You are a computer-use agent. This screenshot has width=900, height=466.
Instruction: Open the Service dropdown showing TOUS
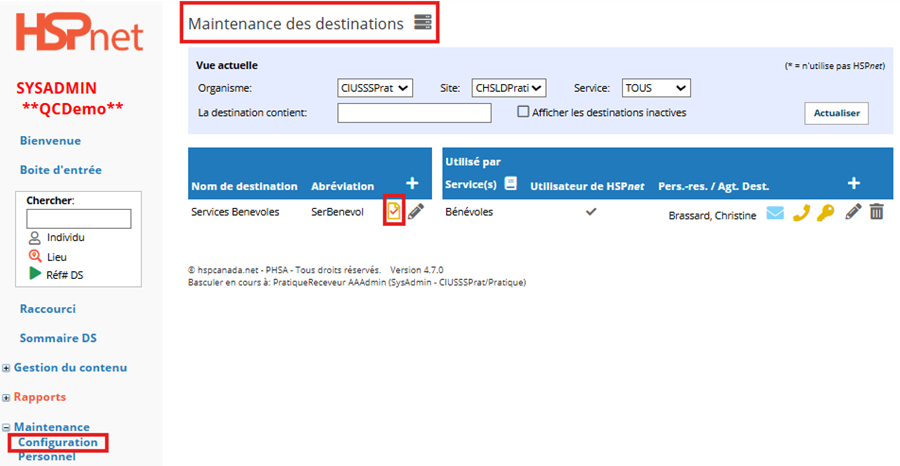(x=655, y=88)
